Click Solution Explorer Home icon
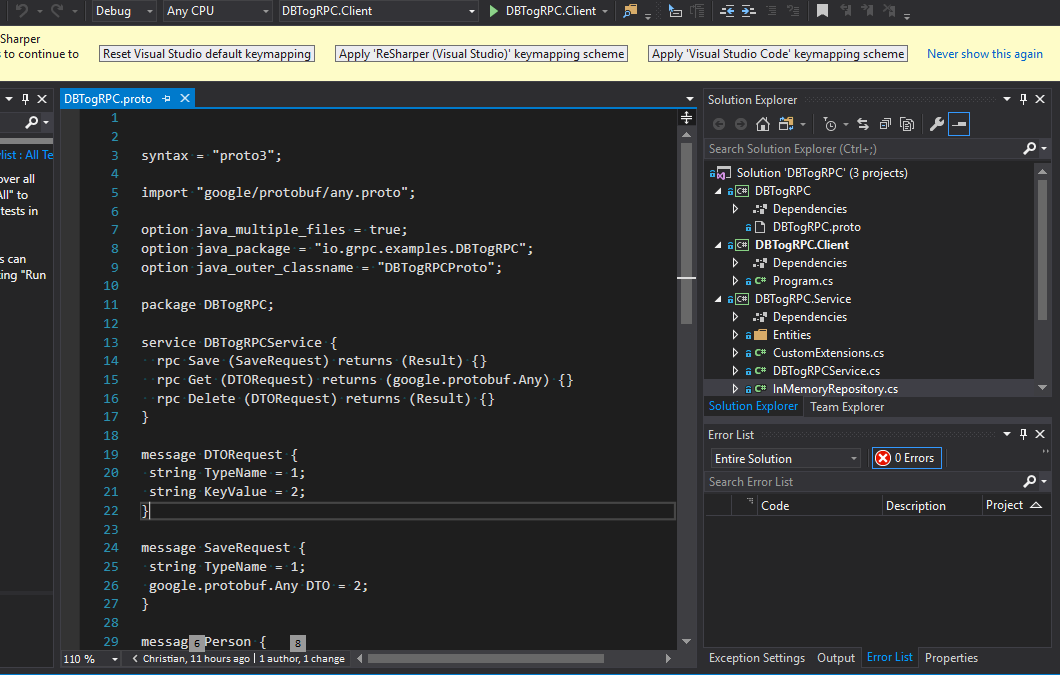The image size is (1060, 675). (x=763, y=124)
